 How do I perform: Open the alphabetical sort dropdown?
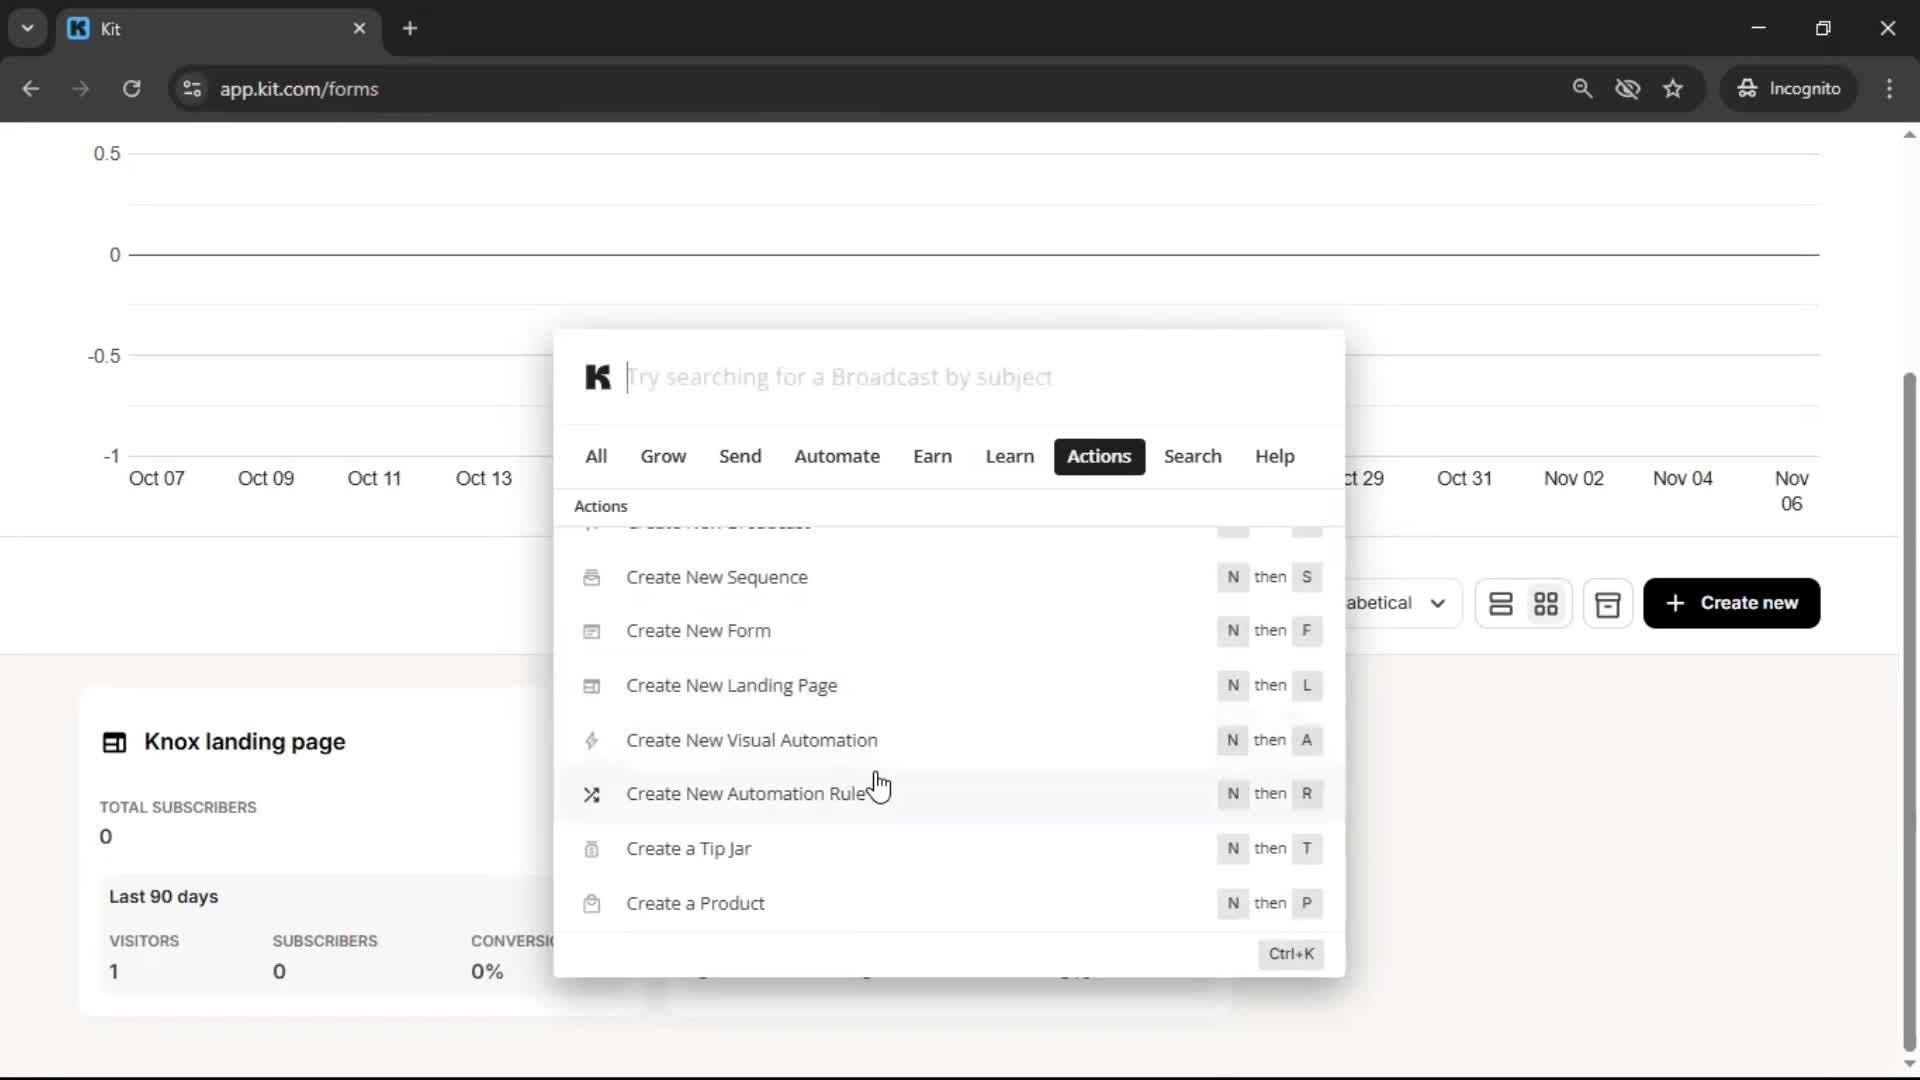pyautogui.click(x=1400, y=603)
